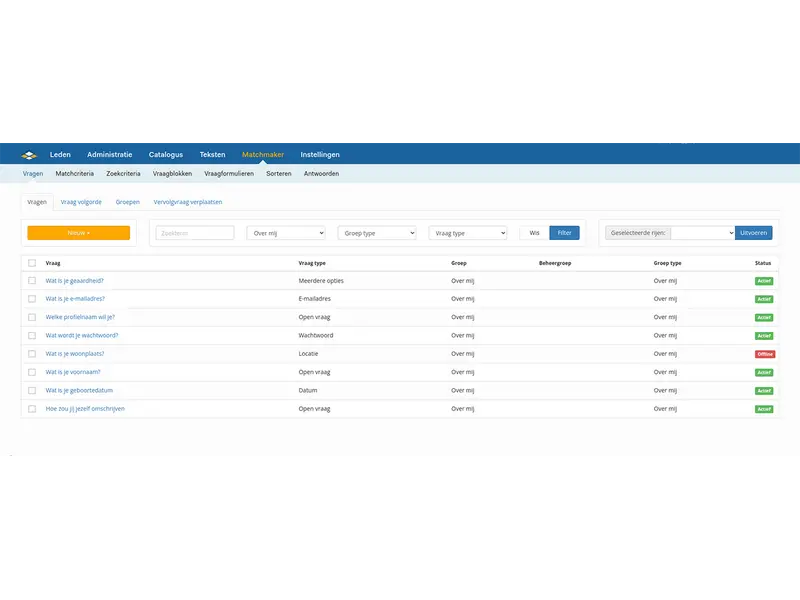Select checkbox for 'Hoe zou jij jezelf omschrijven'

32,409
